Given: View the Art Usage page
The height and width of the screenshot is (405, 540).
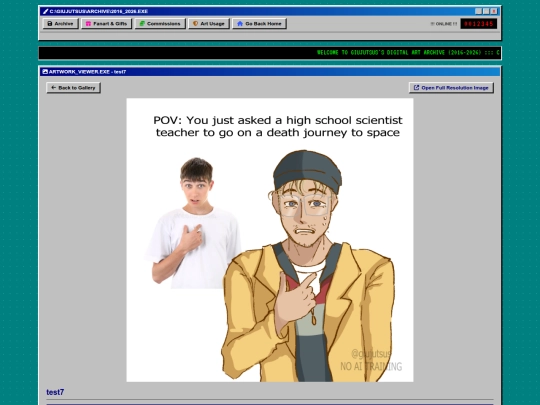Looking at the screenshot, I should tap(209, 24).
